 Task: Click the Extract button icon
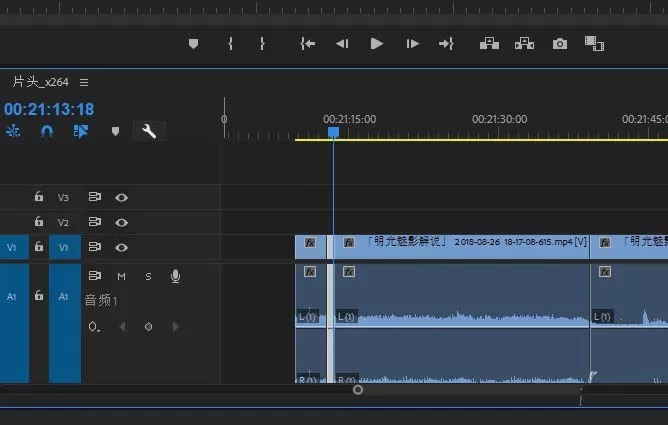pos(524,43)
